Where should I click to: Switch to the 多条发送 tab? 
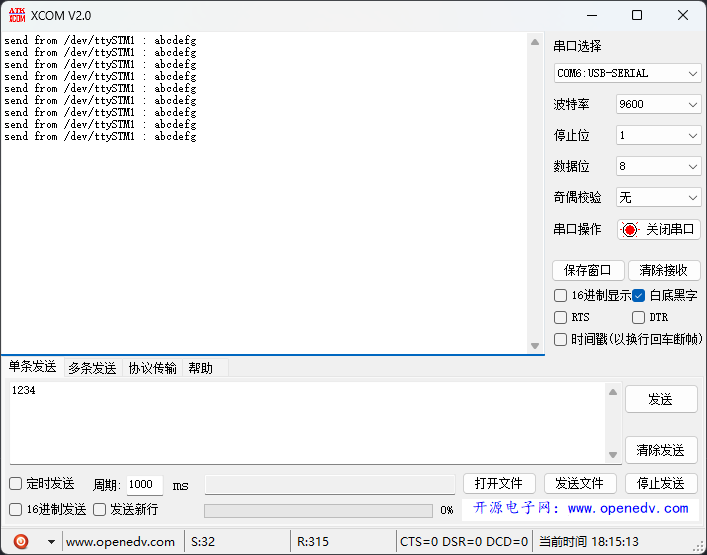[92, 368]
